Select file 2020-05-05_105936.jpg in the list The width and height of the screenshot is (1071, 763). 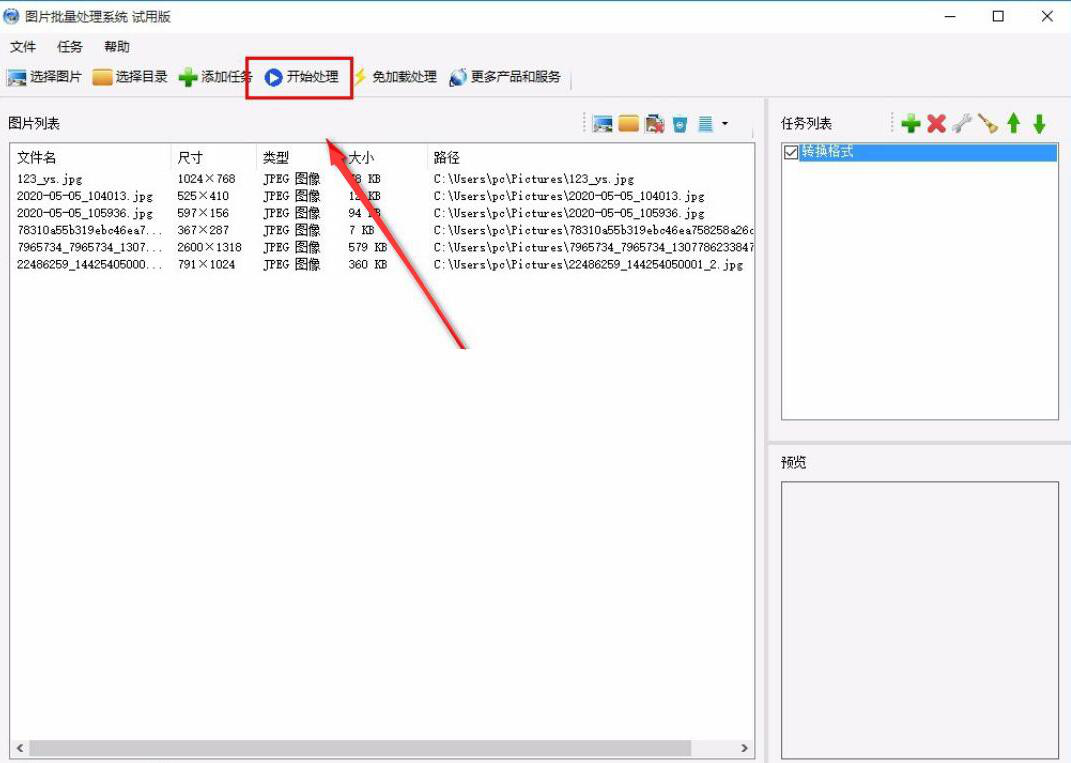click(85, 213)
